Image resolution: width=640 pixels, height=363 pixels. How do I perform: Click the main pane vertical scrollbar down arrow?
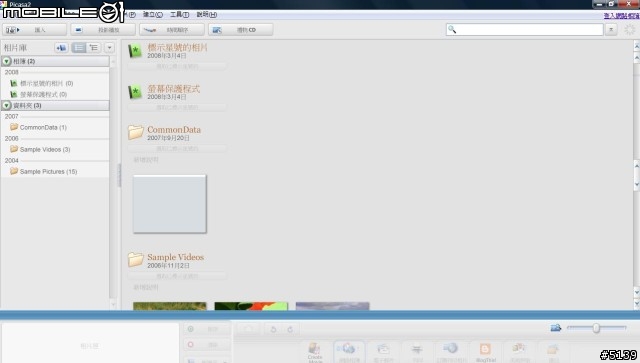[636, 292]
